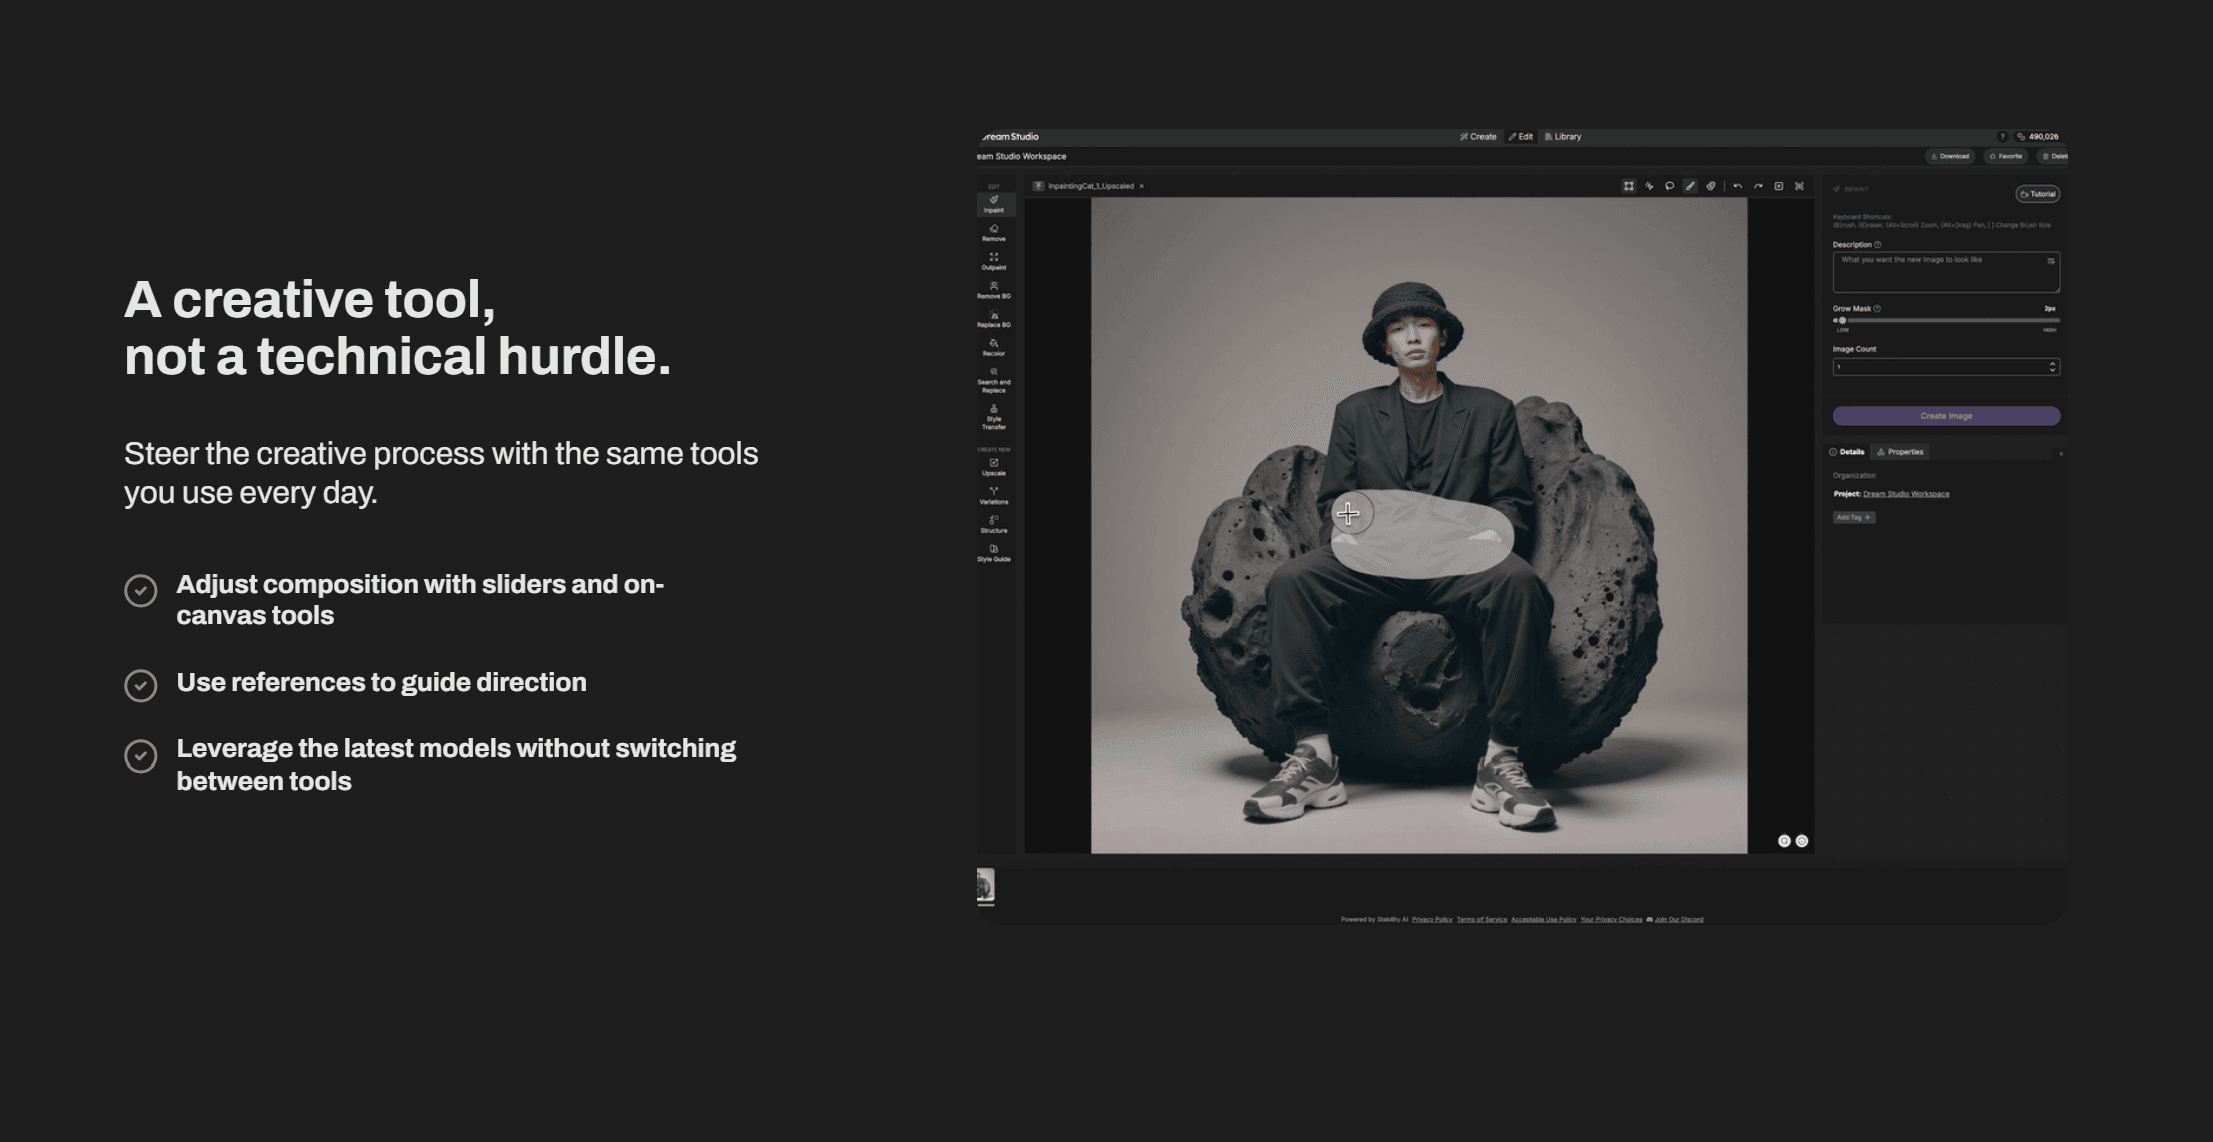Select the eraser icon in canvas toolbar
The width and height of the screenshot is (2213, 1142).
pos(1711,186)
